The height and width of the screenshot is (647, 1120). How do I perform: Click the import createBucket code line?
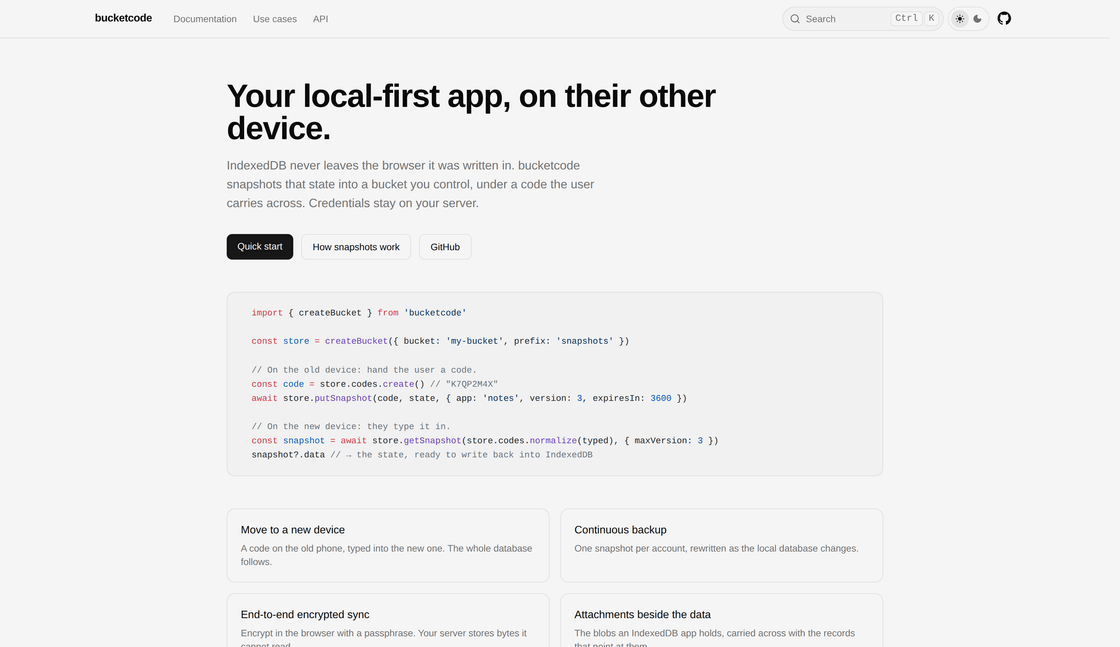[359, 313]
